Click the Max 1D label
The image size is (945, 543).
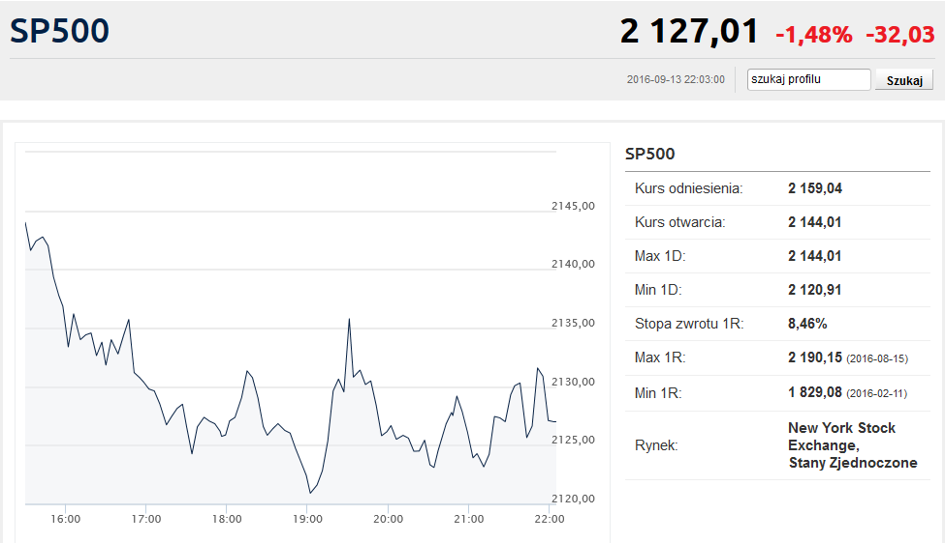click(x=660, y=256)
